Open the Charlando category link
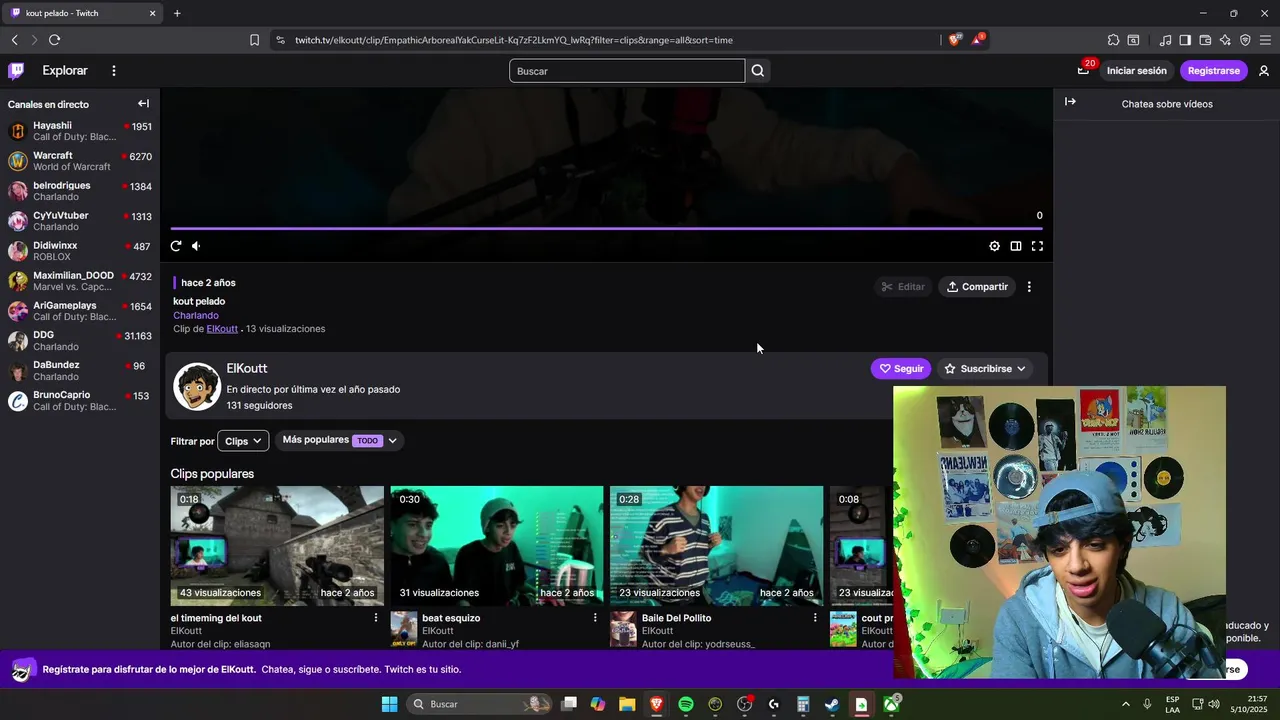 click(x=196, y=315)
